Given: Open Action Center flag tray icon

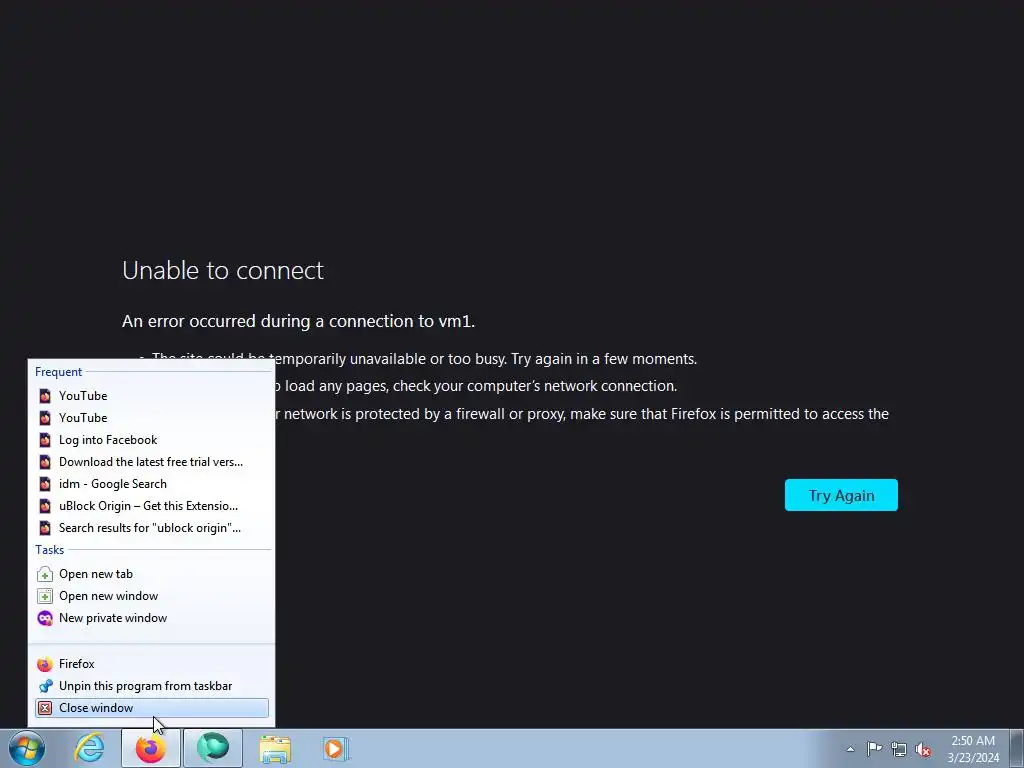Looking at the screenshot, I should click(x=874, y=749).
